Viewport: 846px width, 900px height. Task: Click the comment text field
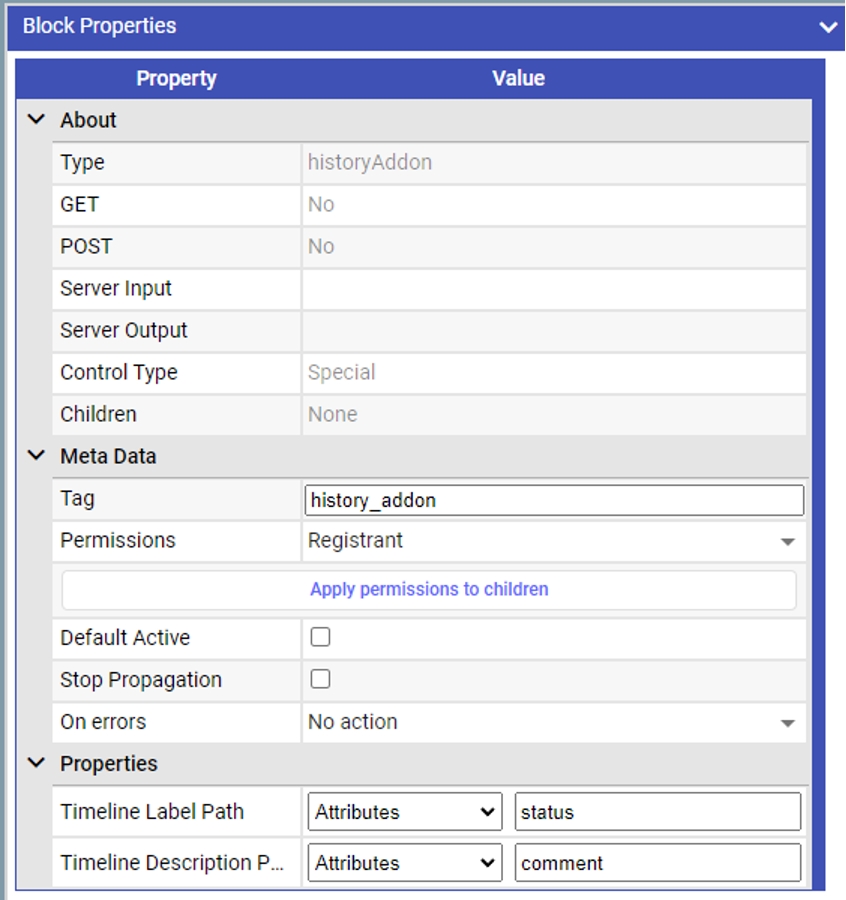coord(657,863)
